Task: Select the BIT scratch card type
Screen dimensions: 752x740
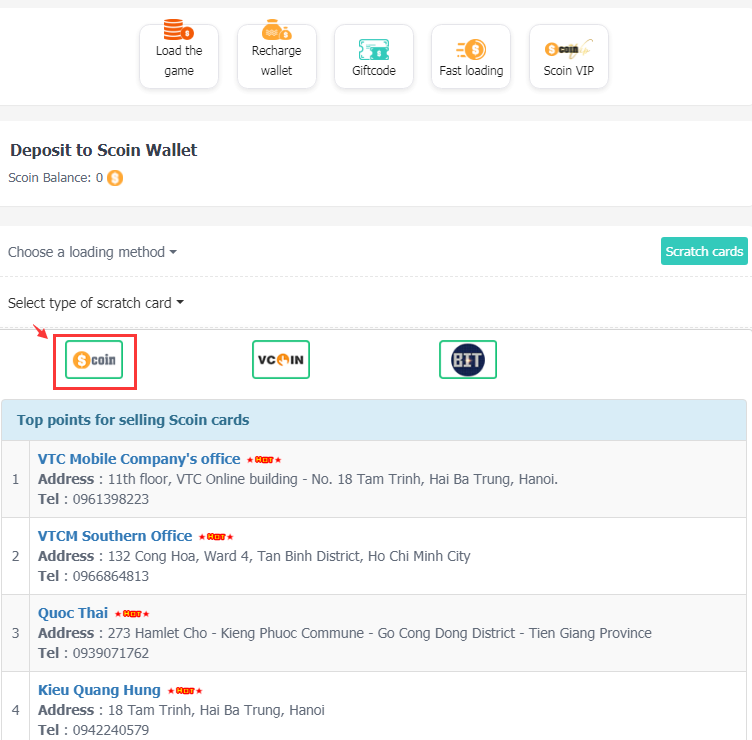Action: [x=468, y=360]
